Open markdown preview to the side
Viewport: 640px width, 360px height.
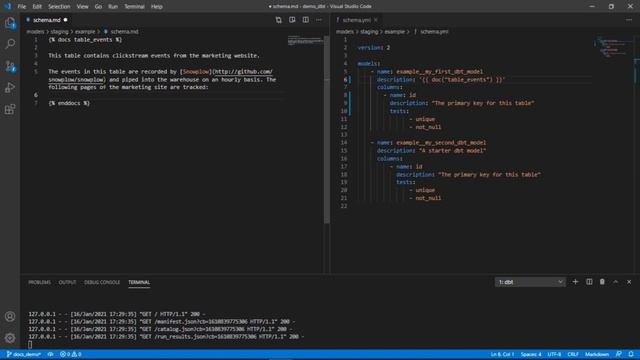click(x=292, y=20)
